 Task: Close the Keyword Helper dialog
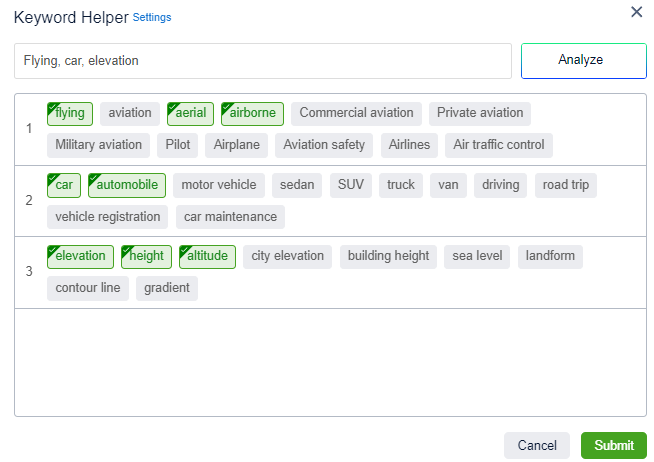[x=636, y=12]
